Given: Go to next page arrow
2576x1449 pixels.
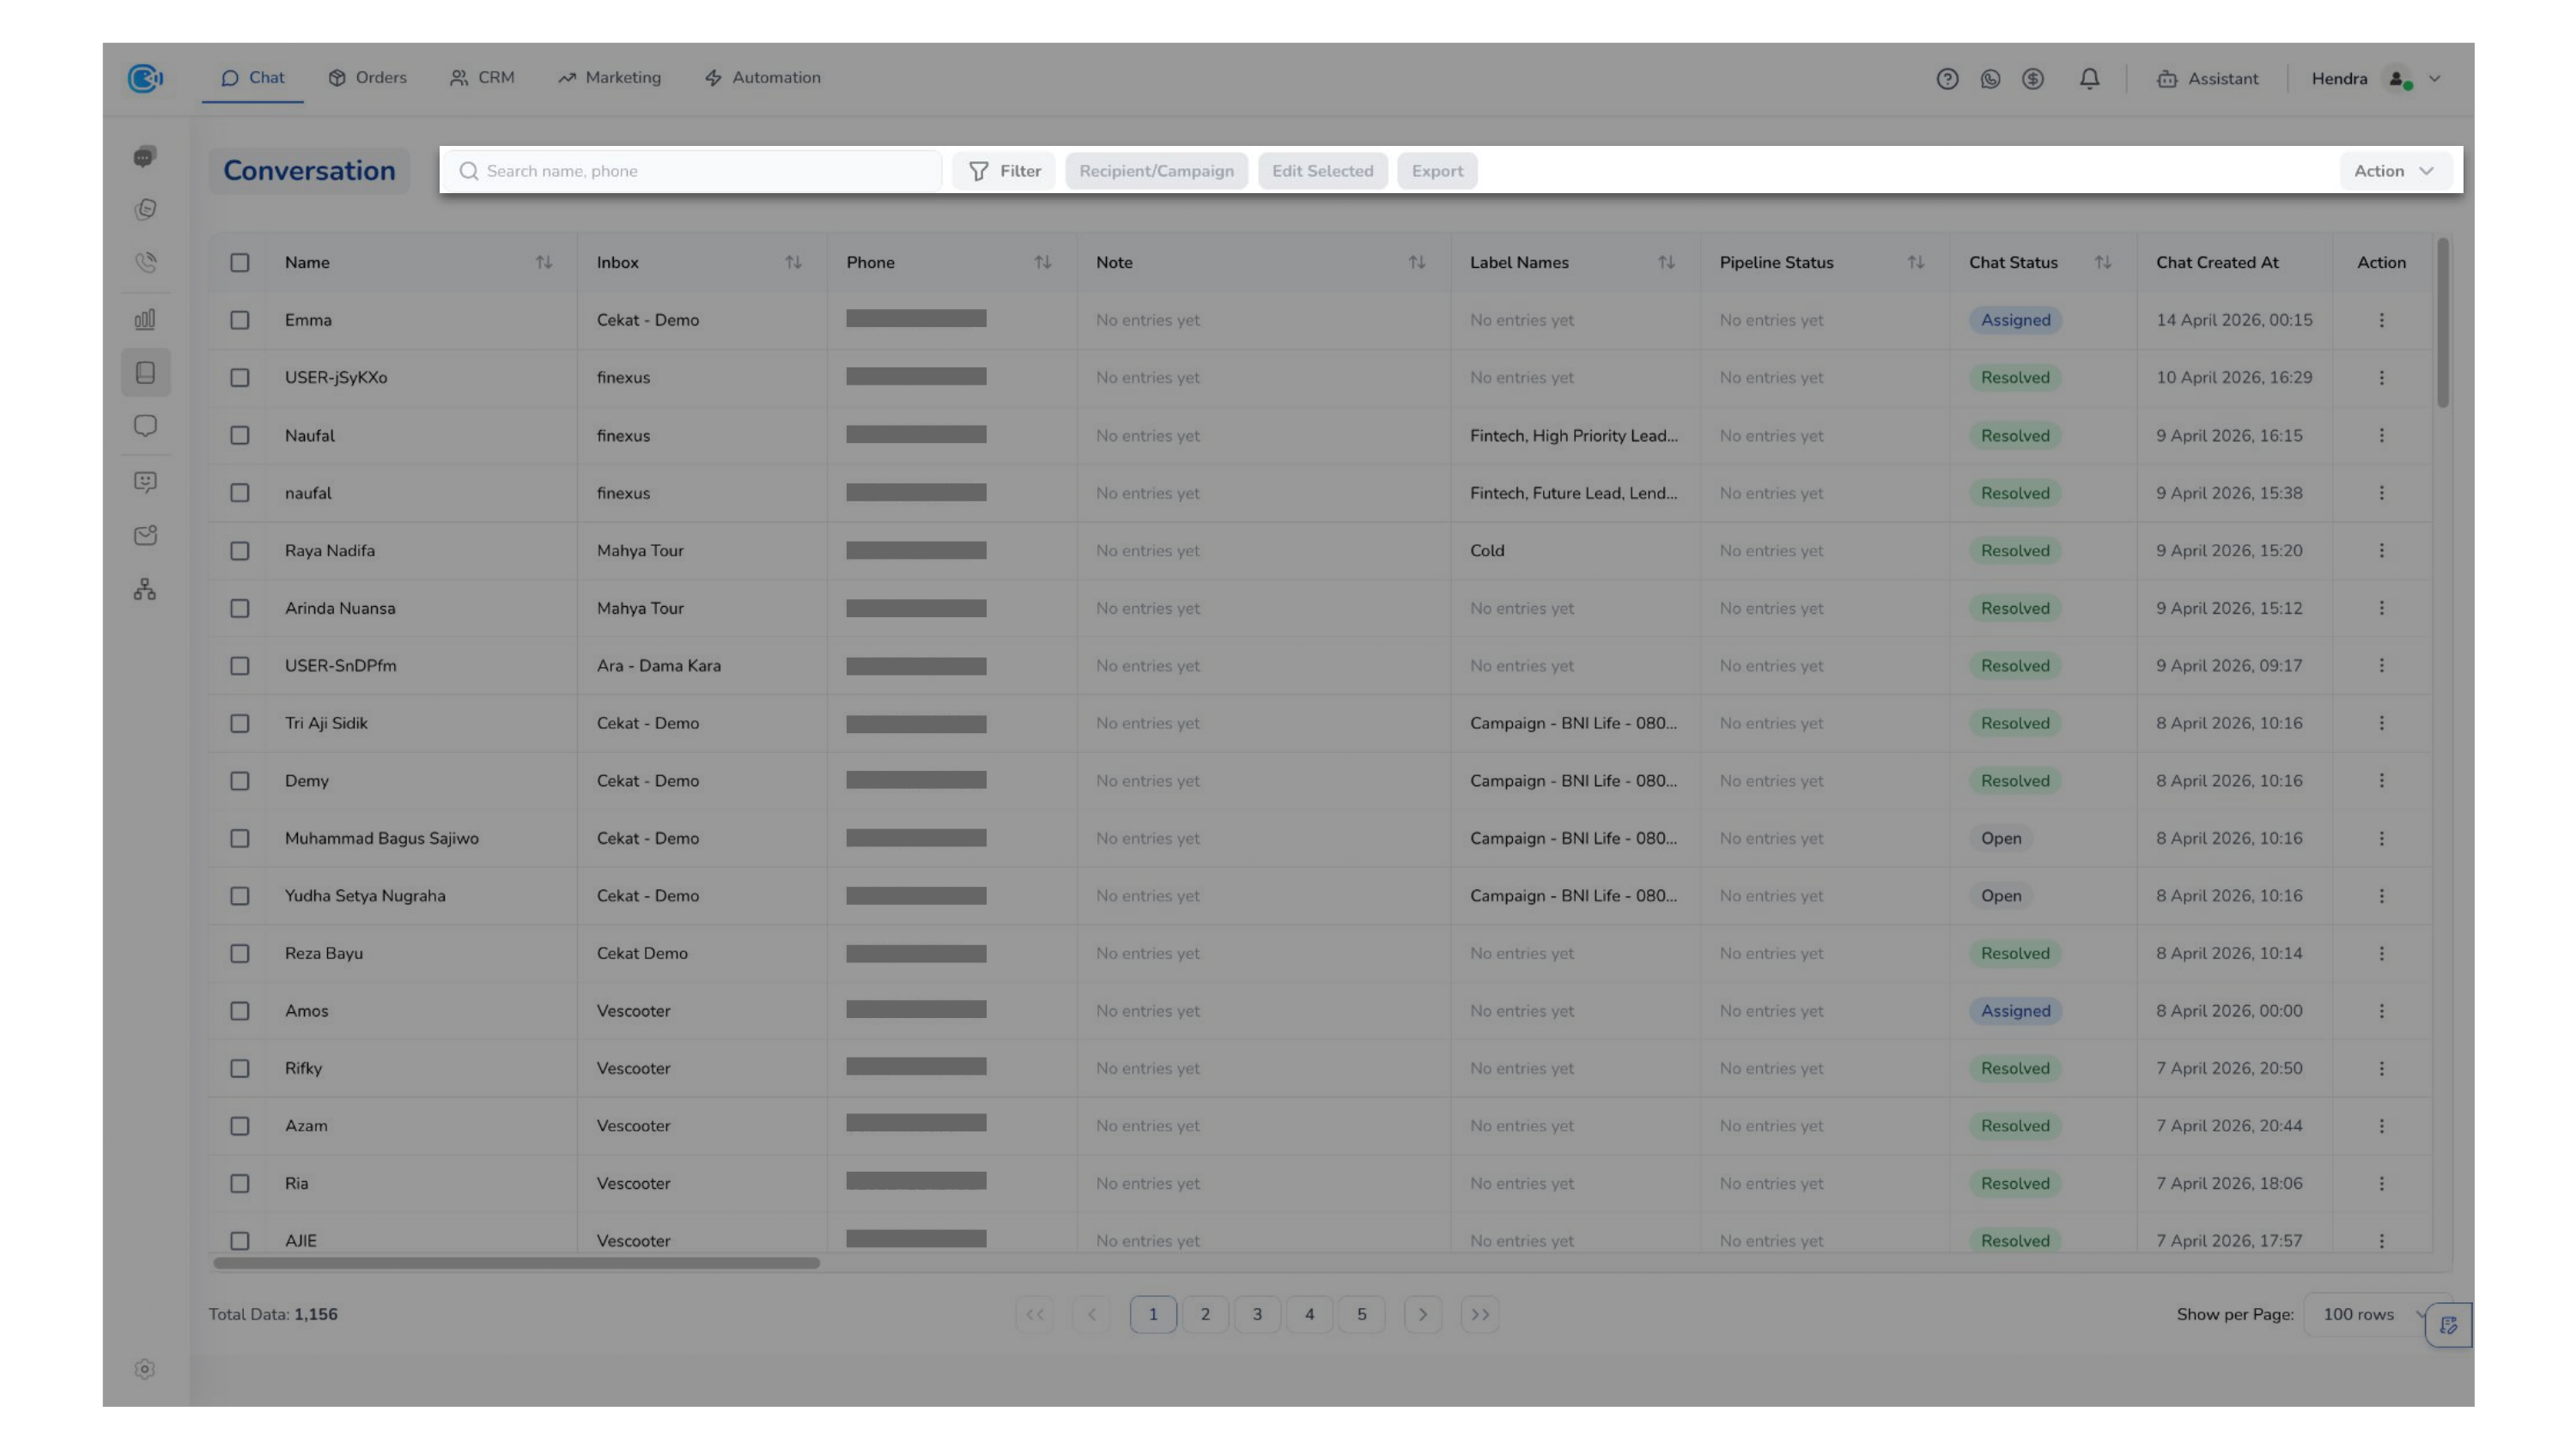Looking at the screenshot, I should (1423, 1315).
